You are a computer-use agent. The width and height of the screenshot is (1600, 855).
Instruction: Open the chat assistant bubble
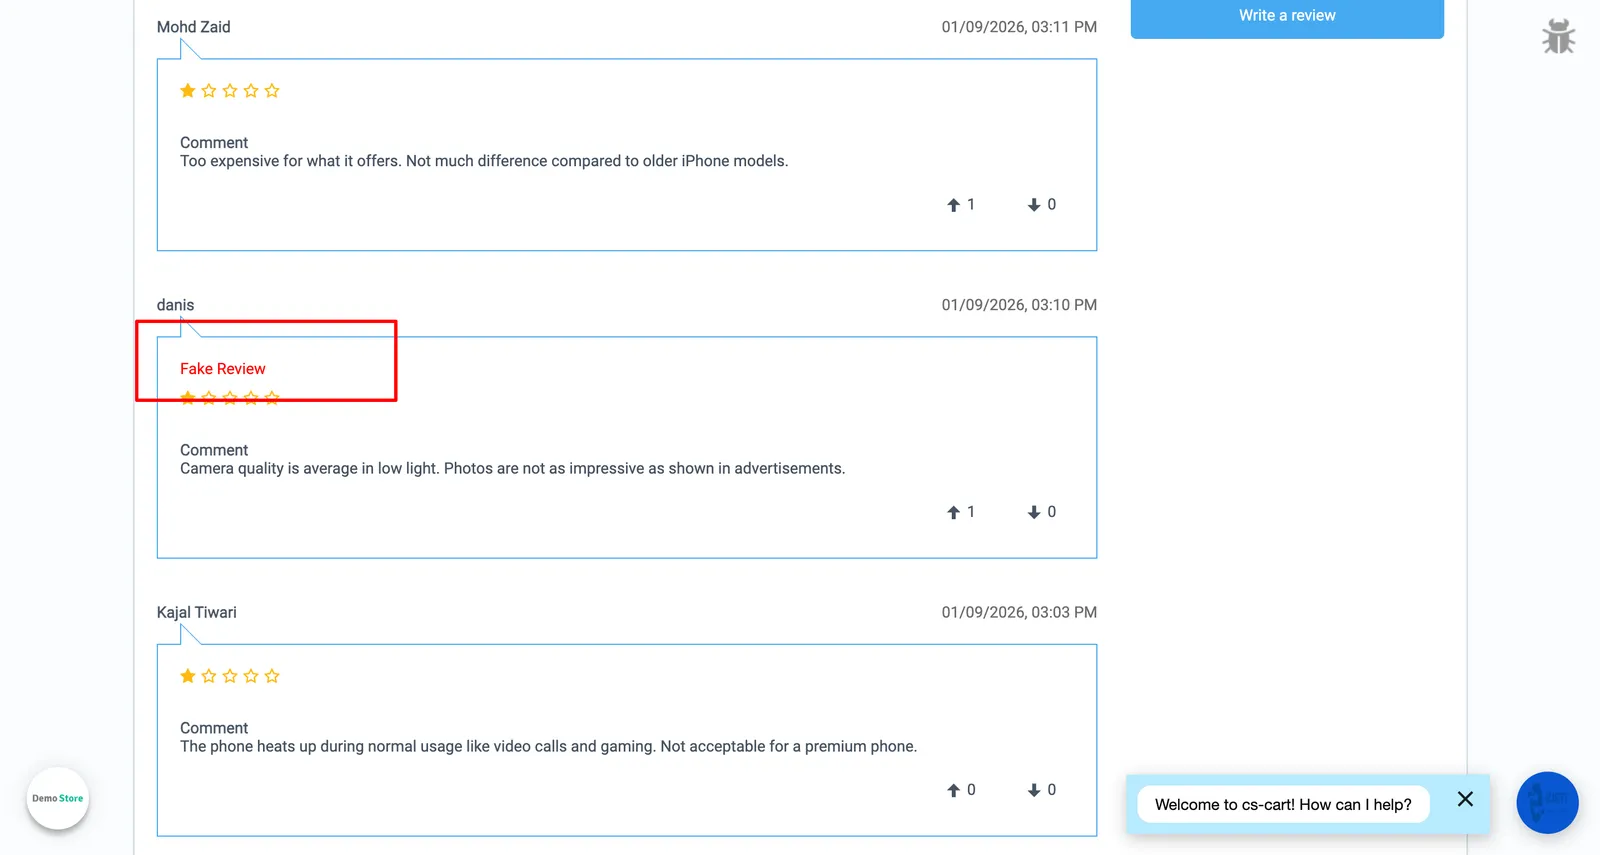tap(1547, 802)
